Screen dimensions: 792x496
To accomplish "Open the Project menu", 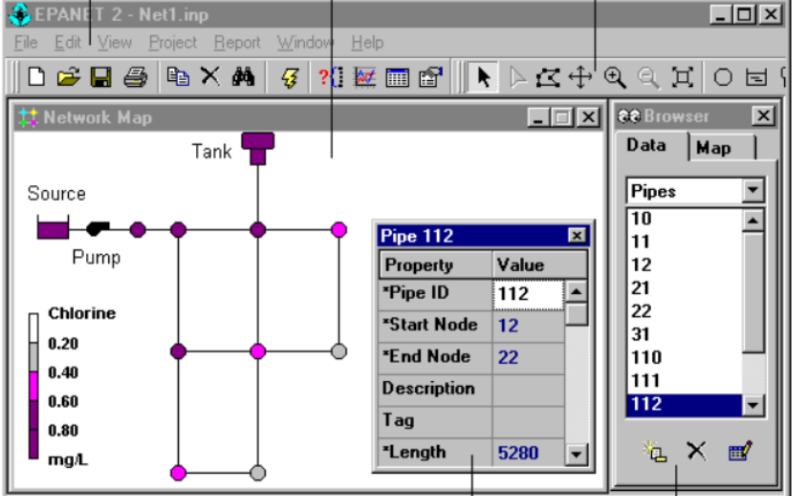I will [173, 43].
